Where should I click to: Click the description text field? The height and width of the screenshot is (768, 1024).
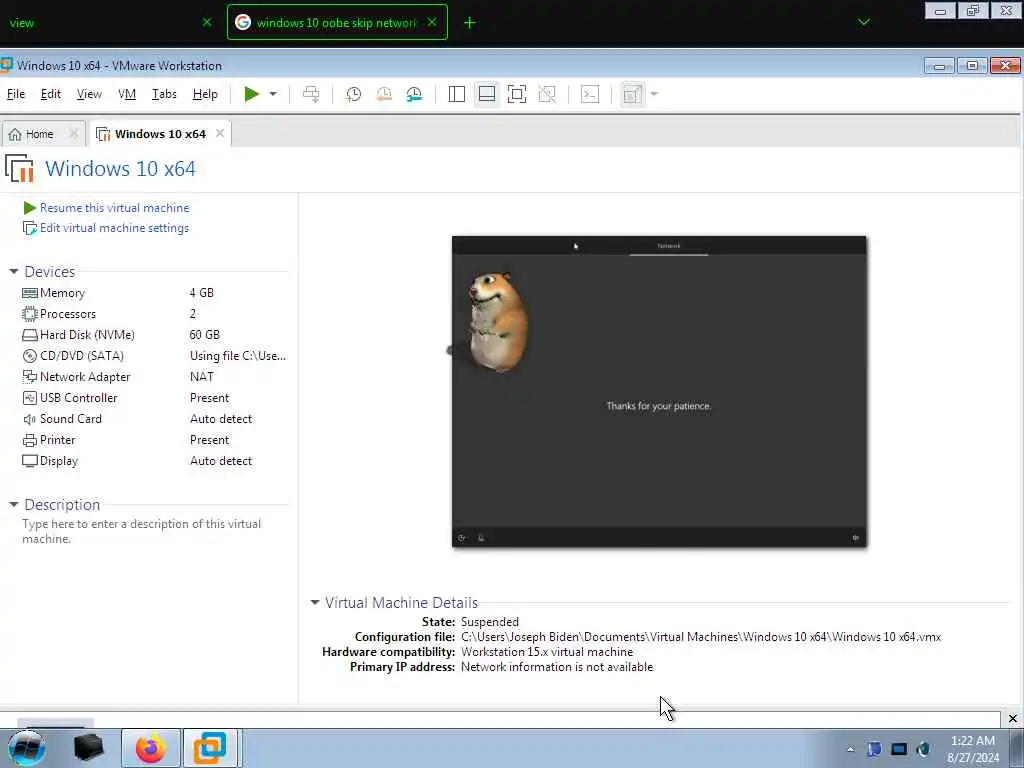pyautogui.click(x=142, y=531)
